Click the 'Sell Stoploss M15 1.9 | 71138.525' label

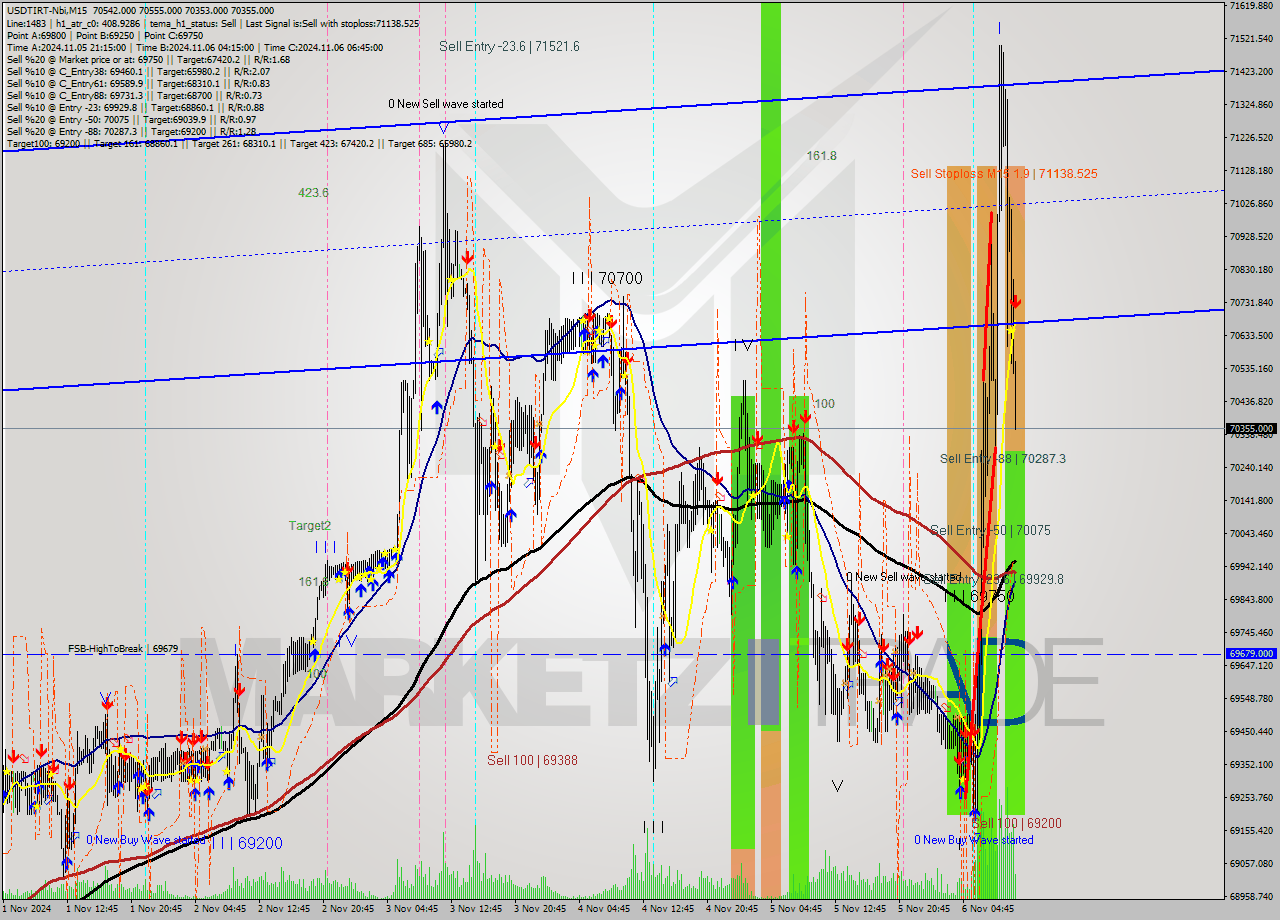point(1004,174)
